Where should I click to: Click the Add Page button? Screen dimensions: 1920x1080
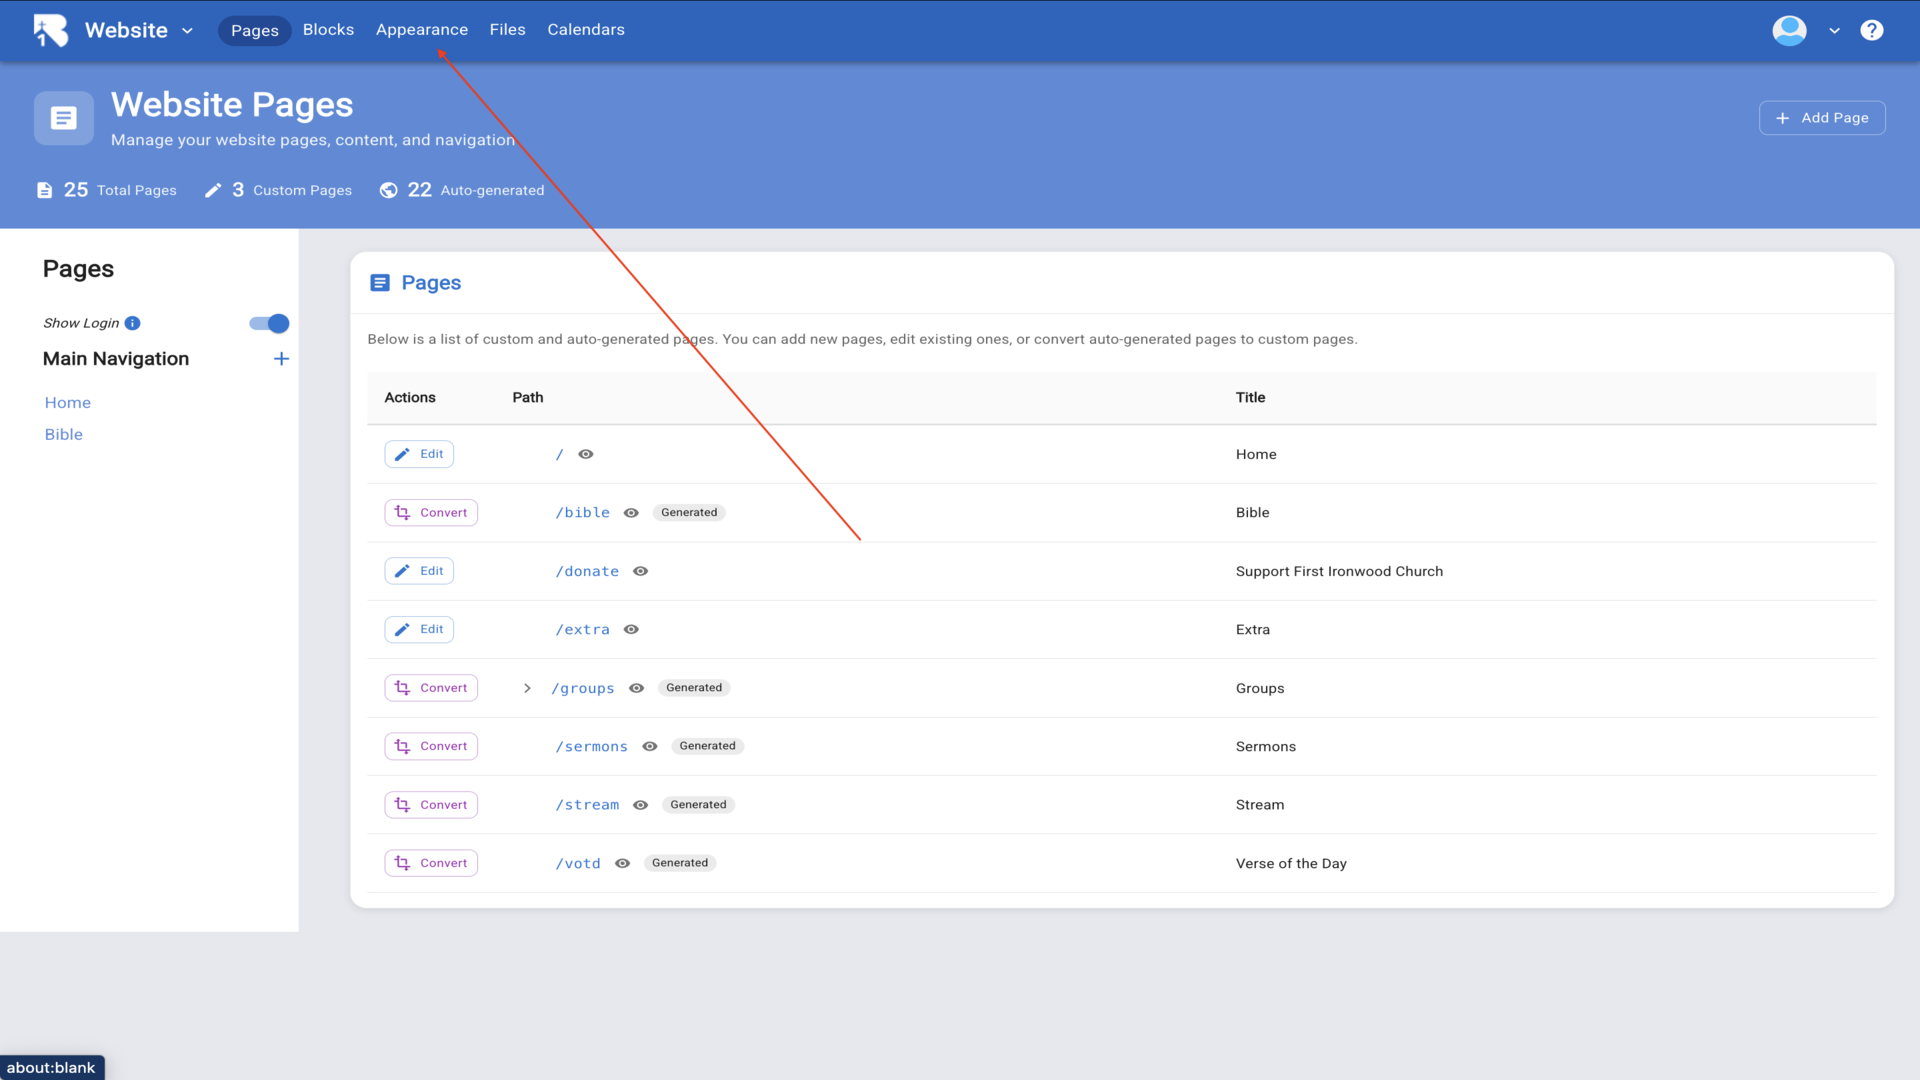click(x=1822, y=118)
